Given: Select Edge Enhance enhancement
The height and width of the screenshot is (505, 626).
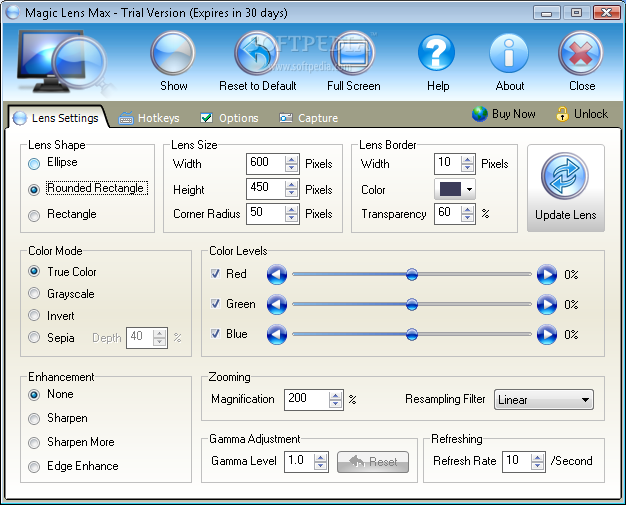Looking at the screenshot, I should pyautogui.click(x=34, y=467).
